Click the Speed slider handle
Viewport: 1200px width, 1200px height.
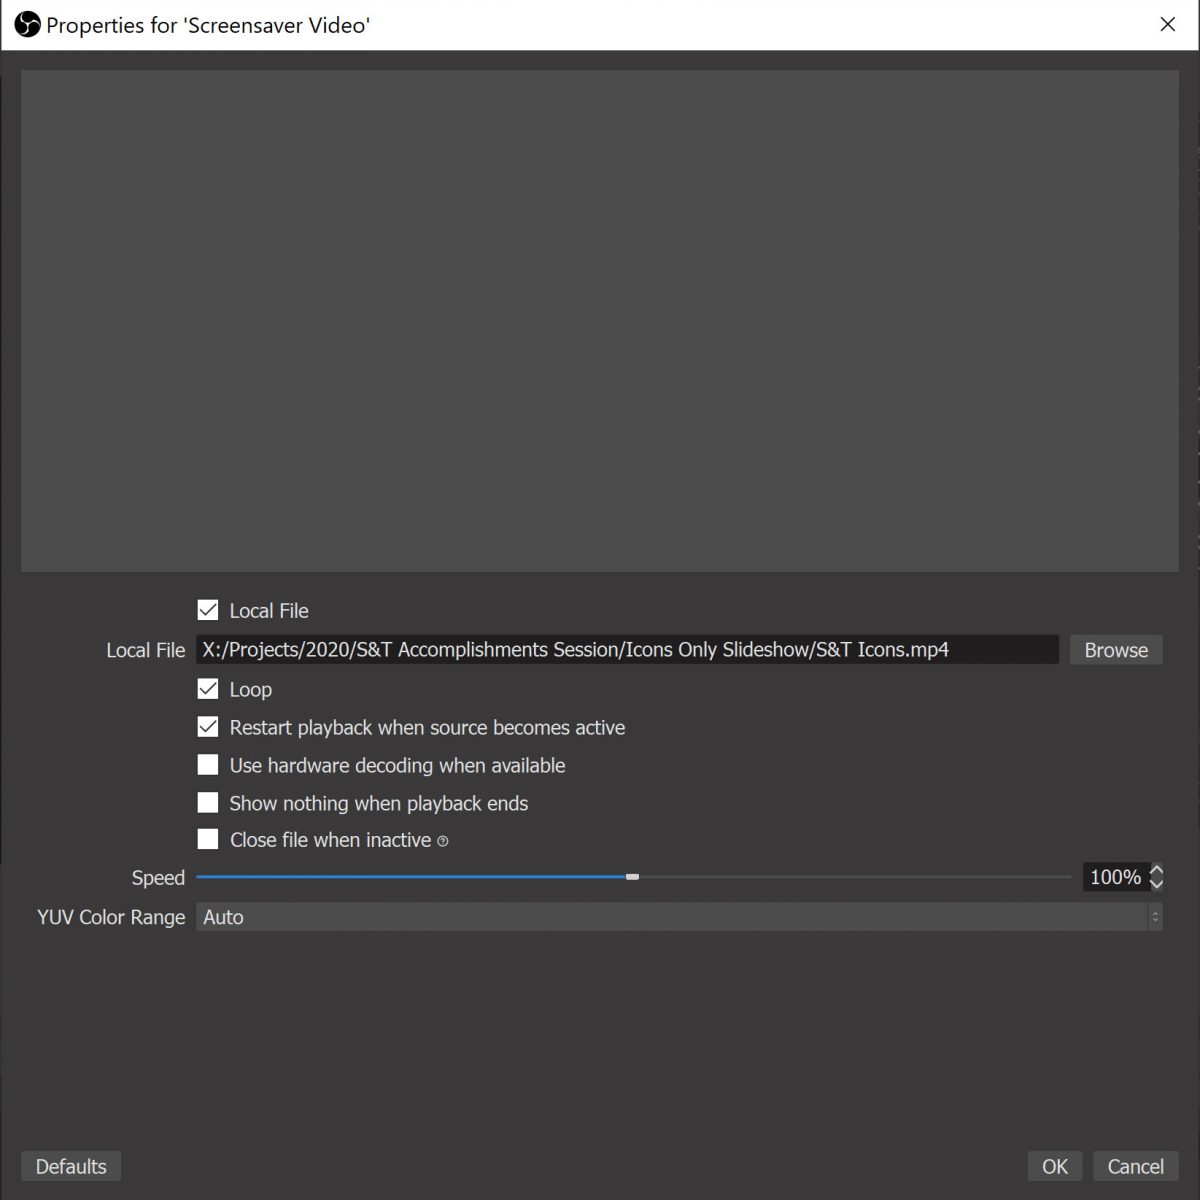click(633, 876)
